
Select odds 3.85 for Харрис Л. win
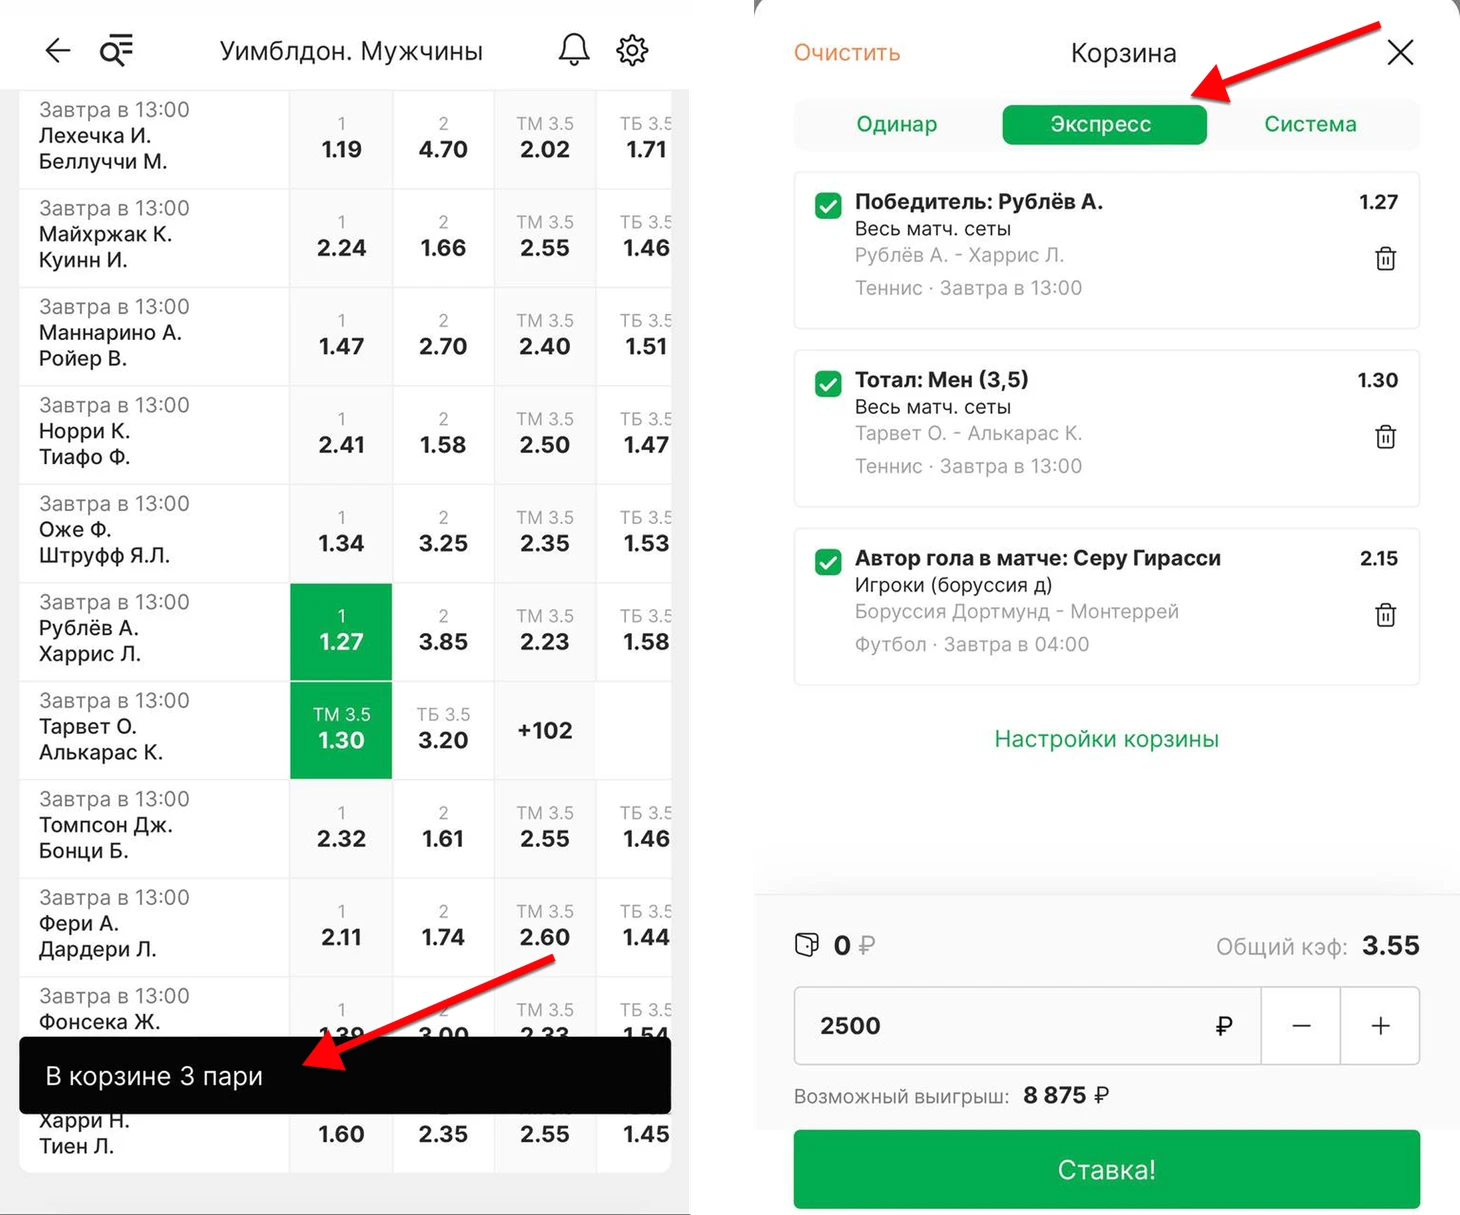coord(443,631)
